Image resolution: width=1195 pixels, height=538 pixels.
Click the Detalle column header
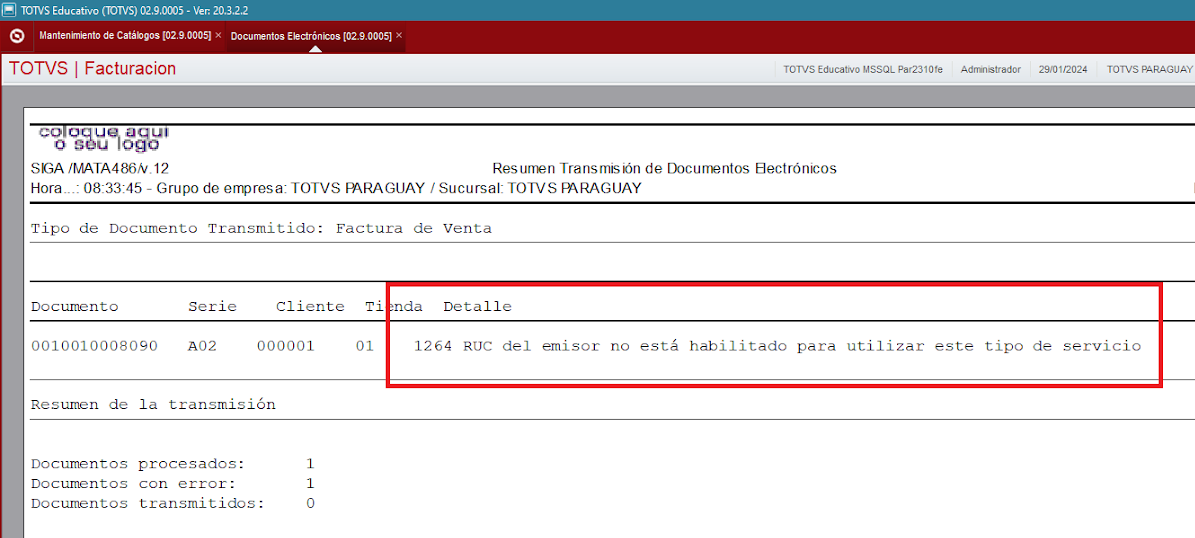pyautogui.click(x=478, y=307)
